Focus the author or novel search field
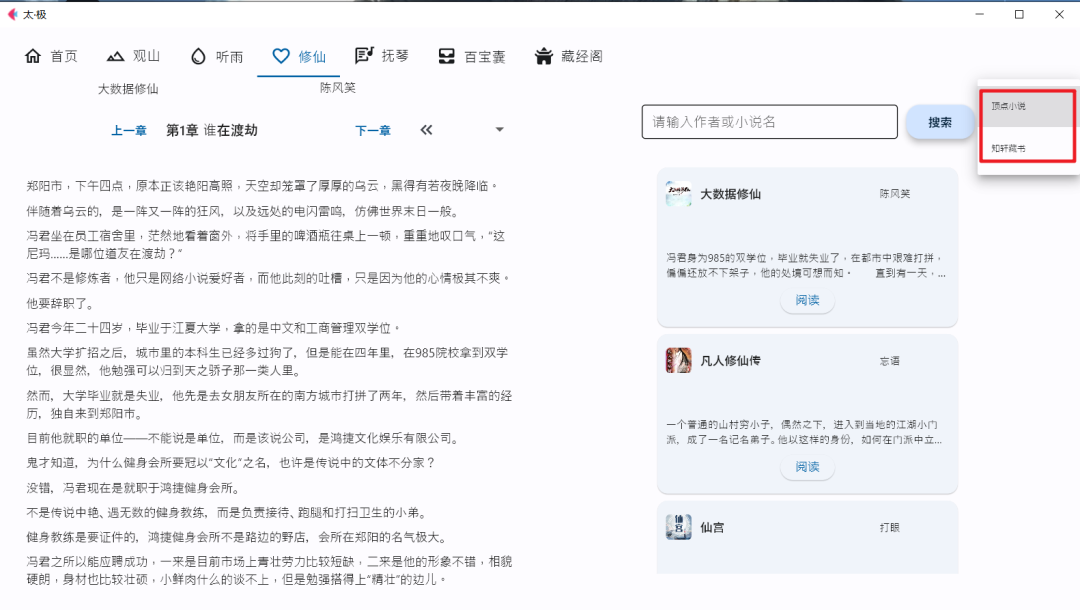The height and width of the screenshot is (610, 1080). click(x=769, y=122)
